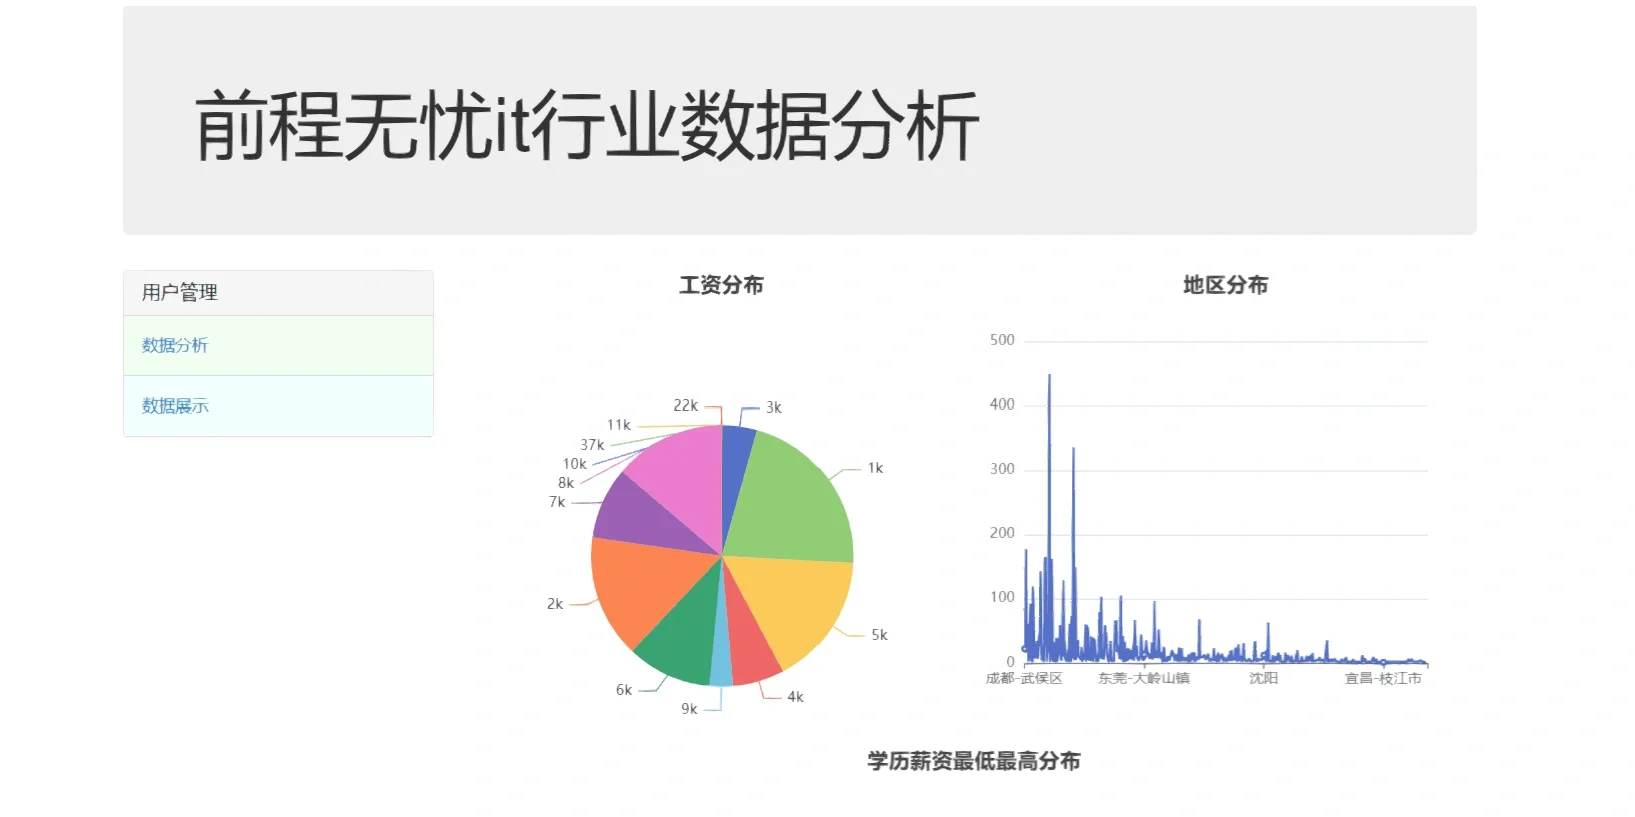Click the 地区分布 chart title
Viewport: 1635px width, 817px height.
coord(1225,285)
